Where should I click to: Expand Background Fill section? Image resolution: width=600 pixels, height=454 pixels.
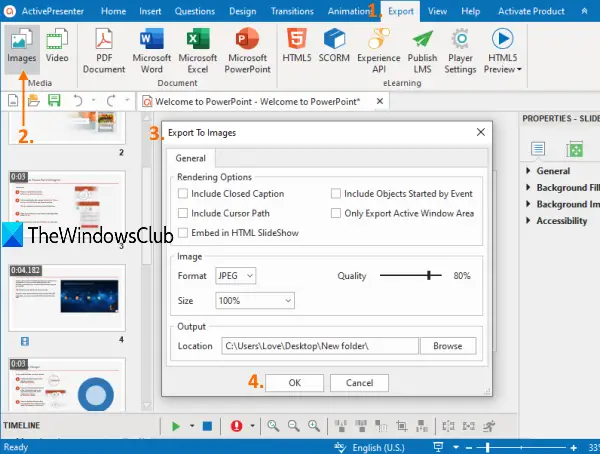(528, 188)
